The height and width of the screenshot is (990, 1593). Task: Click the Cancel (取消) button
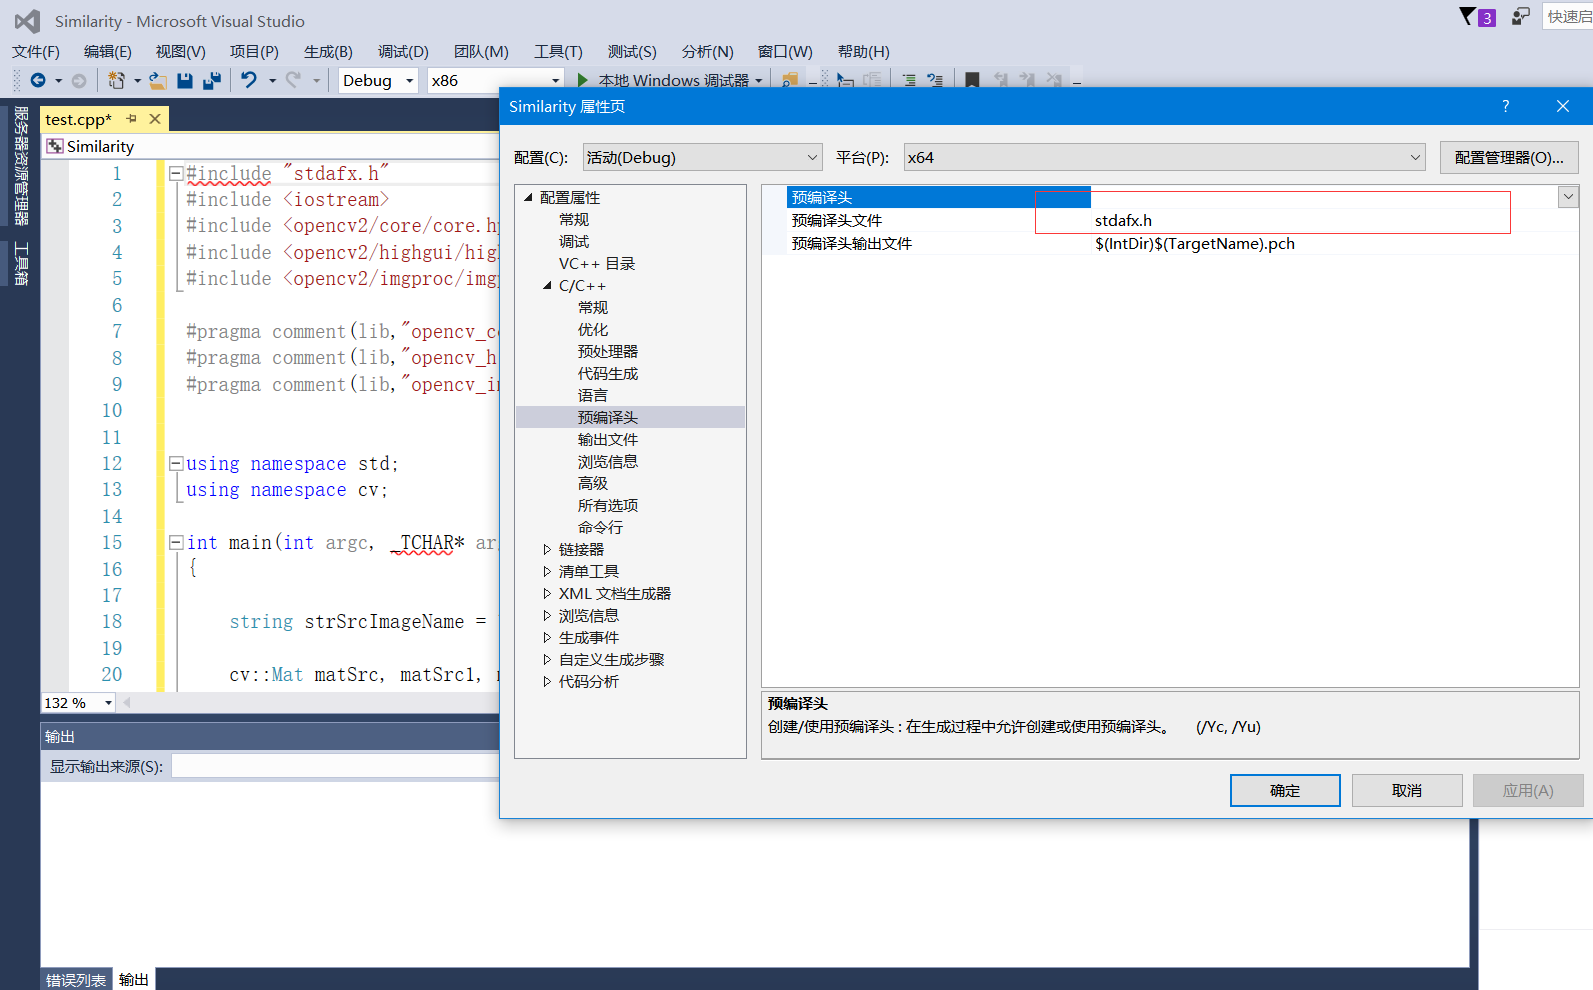coord(1407,790)
